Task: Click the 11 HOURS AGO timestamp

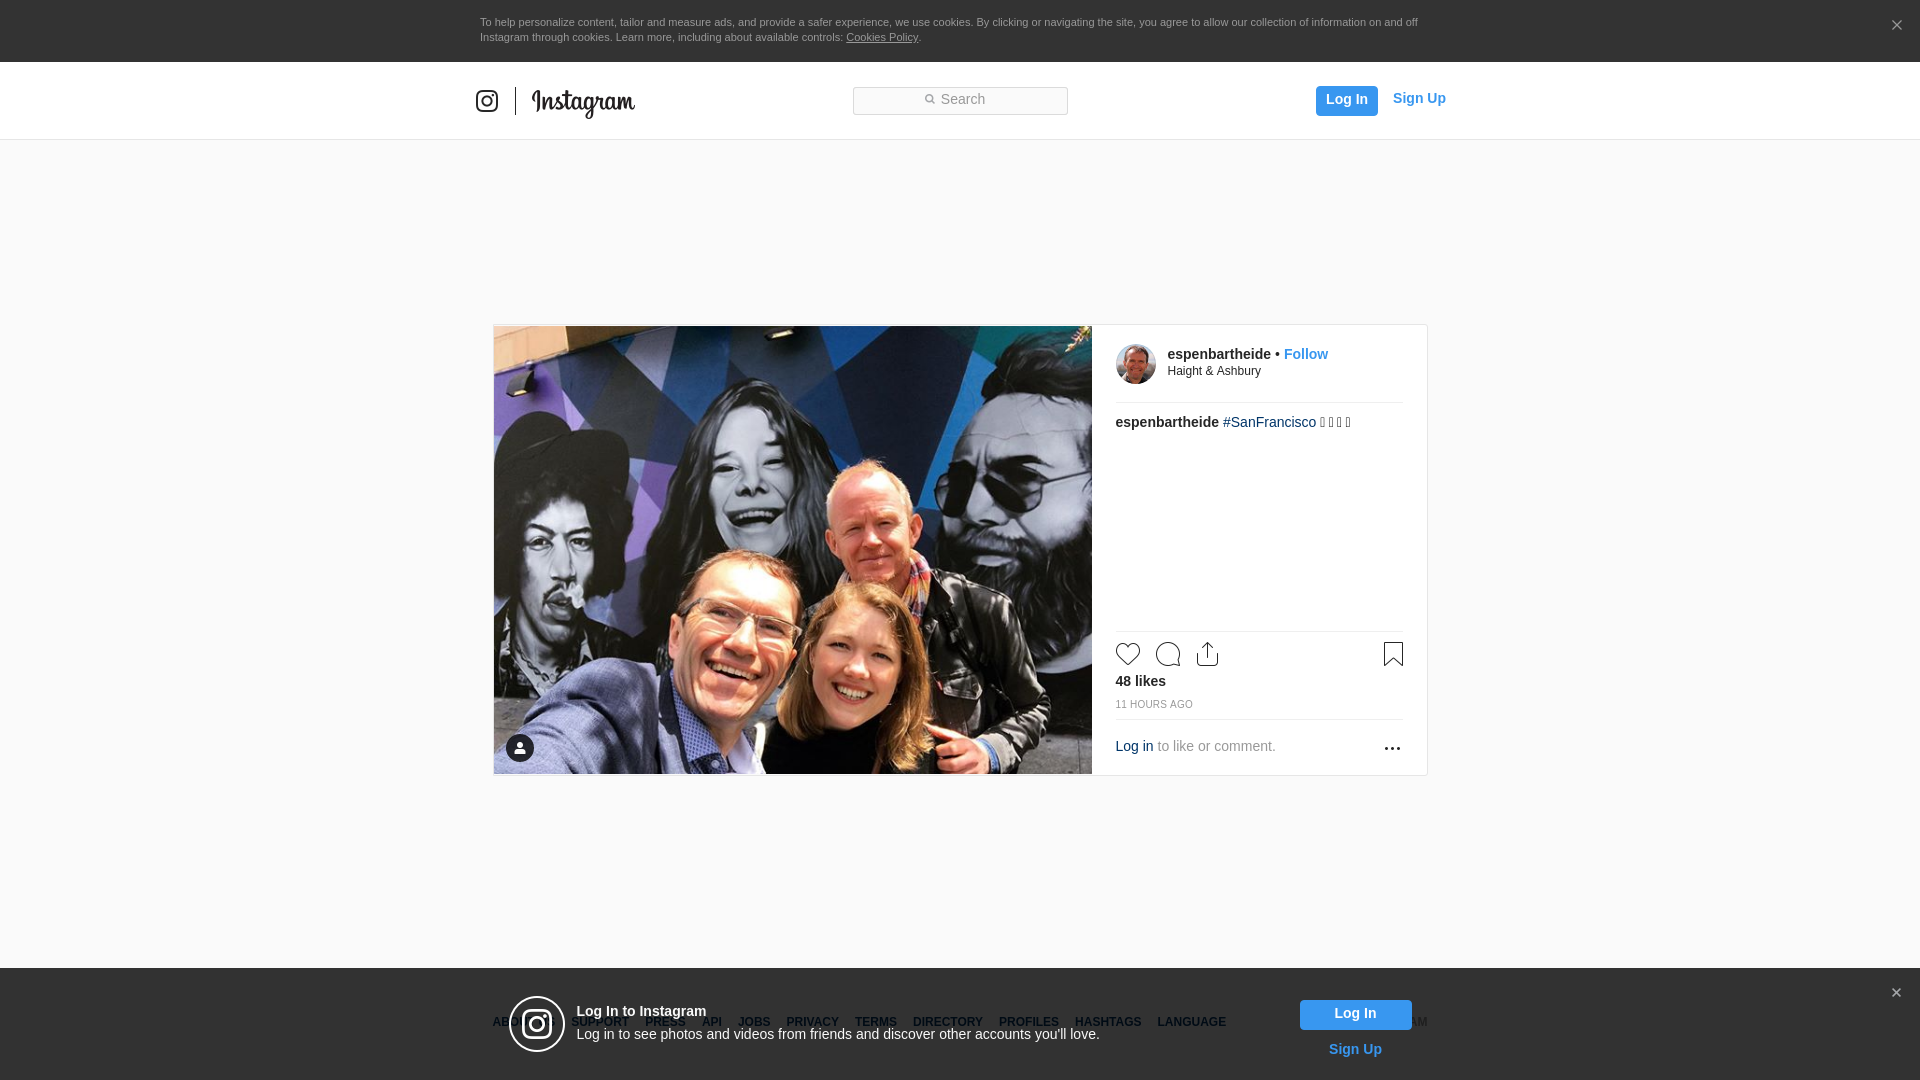Action: click(1154, 705)
